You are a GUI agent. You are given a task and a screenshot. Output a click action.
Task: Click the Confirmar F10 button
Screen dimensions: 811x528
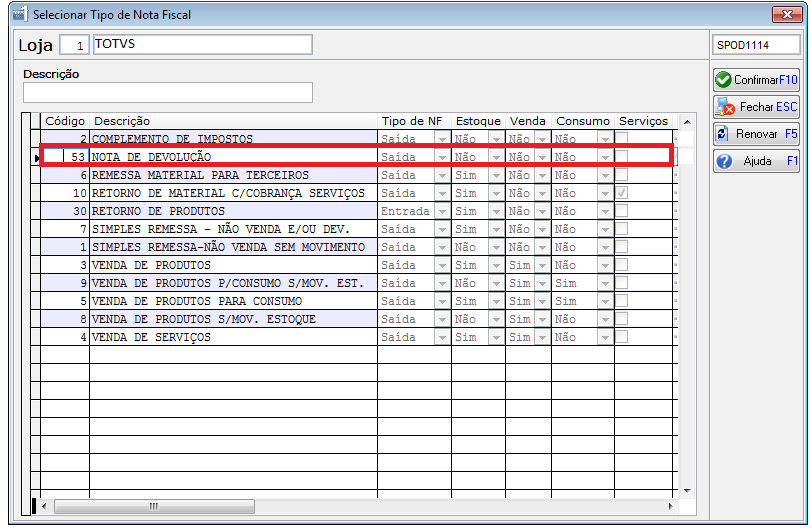click(x=756, y=80)
